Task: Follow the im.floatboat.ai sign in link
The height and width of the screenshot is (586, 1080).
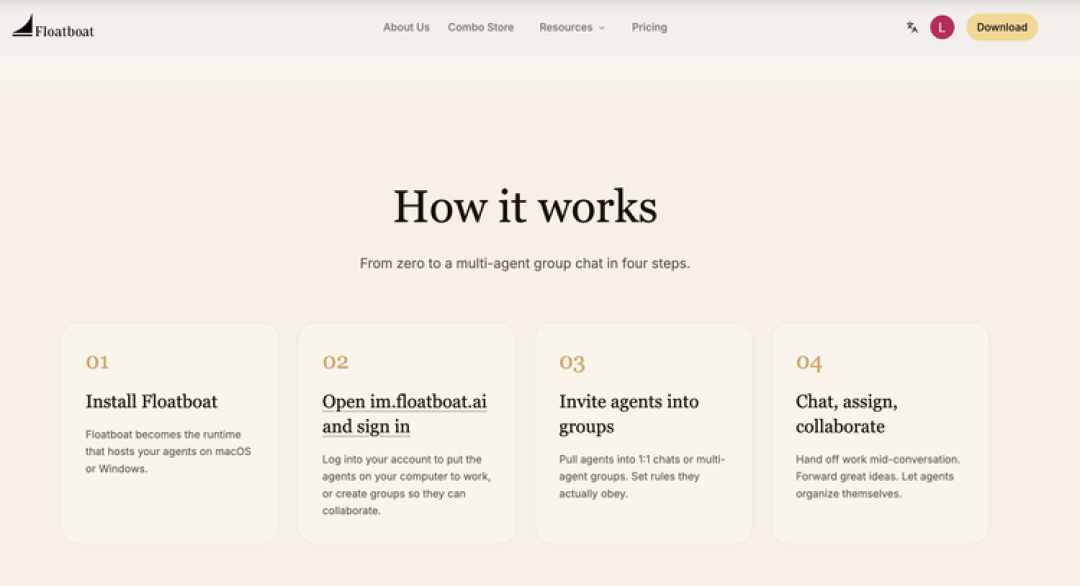Action: click(x=404, y=414)
